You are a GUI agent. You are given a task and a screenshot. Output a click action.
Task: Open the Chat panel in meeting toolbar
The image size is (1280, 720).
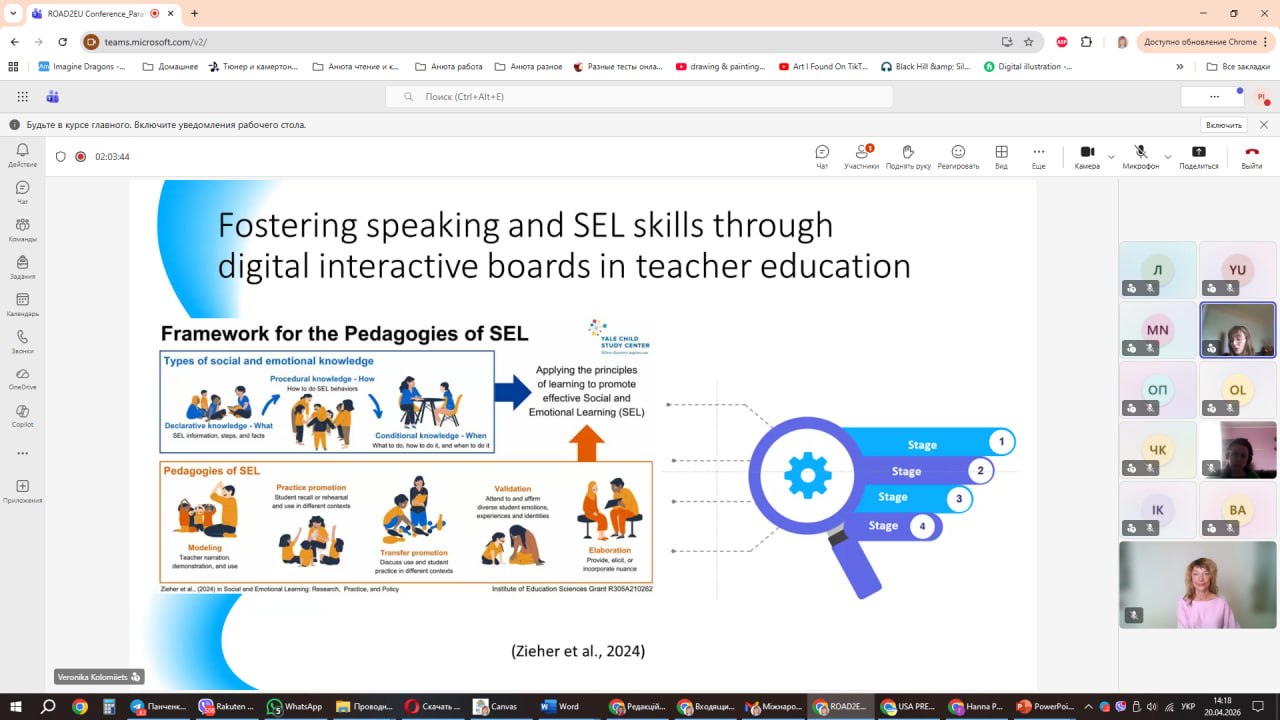click(822, 156)
